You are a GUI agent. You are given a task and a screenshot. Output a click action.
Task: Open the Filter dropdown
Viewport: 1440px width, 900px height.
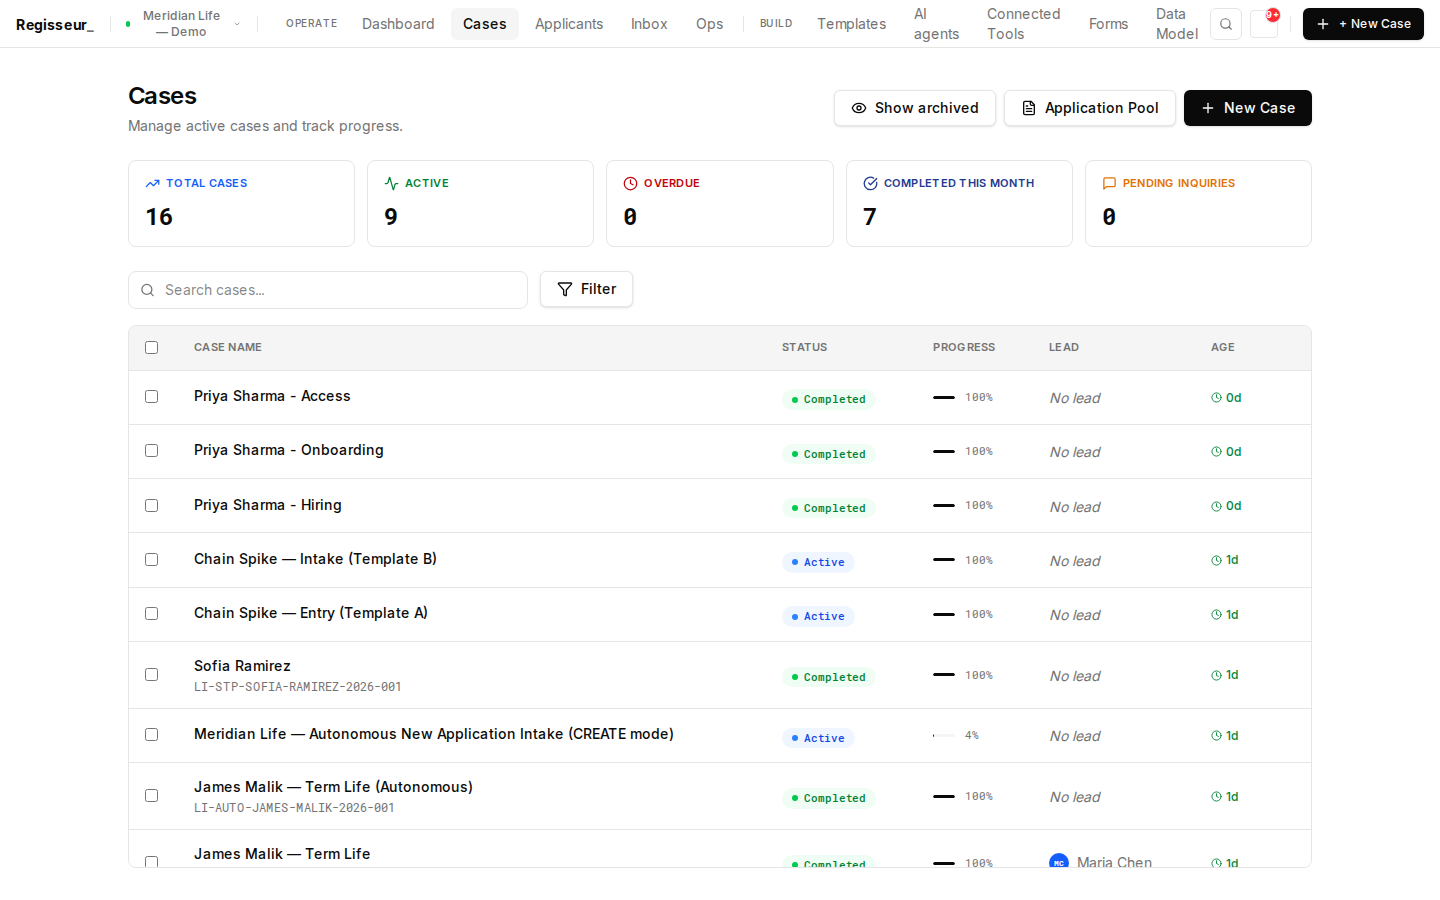586,289
